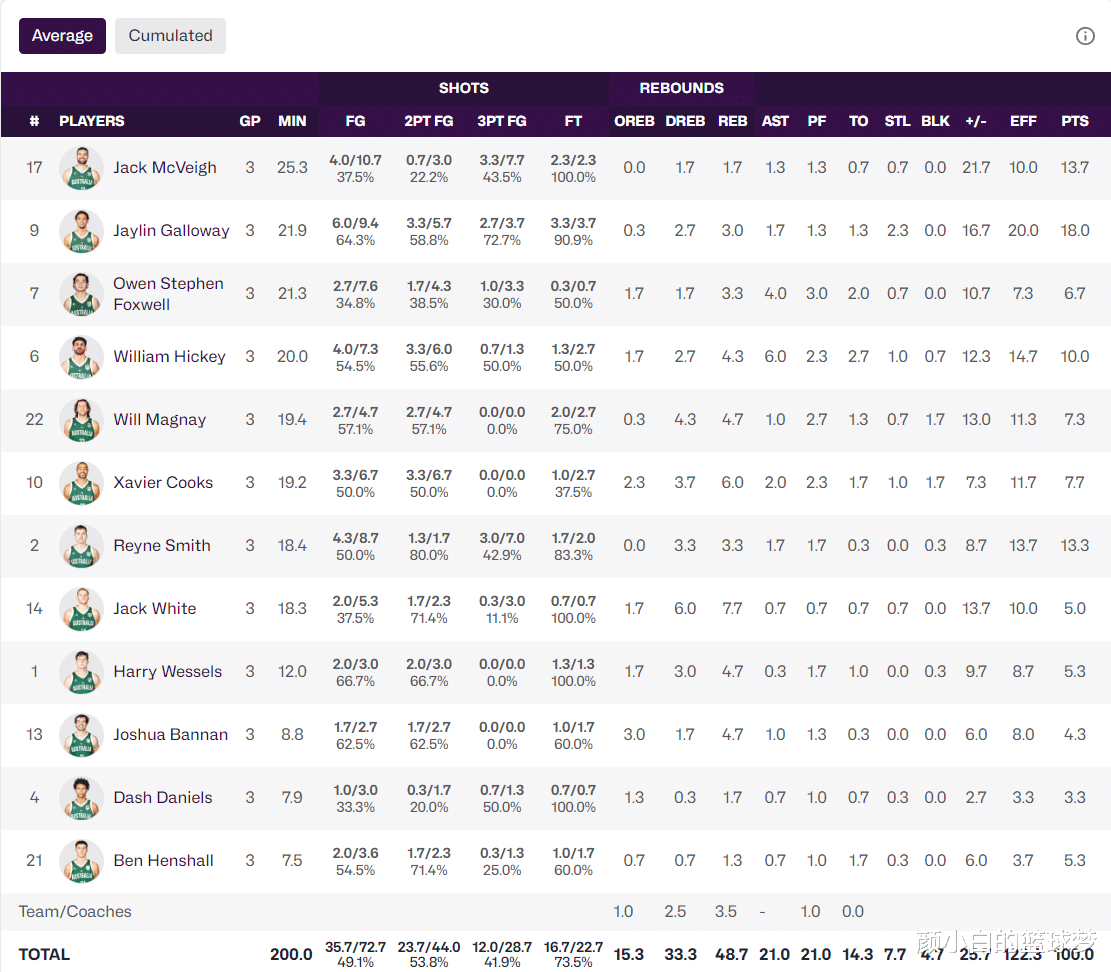Open Dash Daniels' player photo
This screenshot has width=1111, height=972.
coord(81,798)
